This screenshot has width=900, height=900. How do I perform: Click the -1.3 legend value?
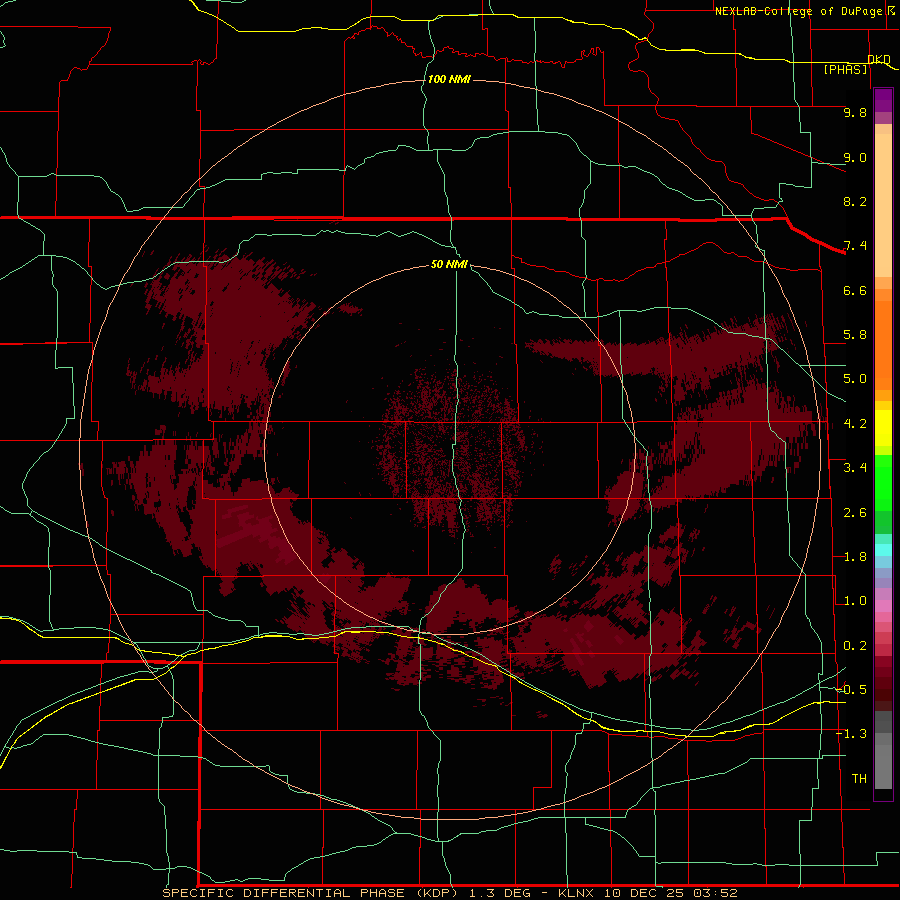coord(851,734)
